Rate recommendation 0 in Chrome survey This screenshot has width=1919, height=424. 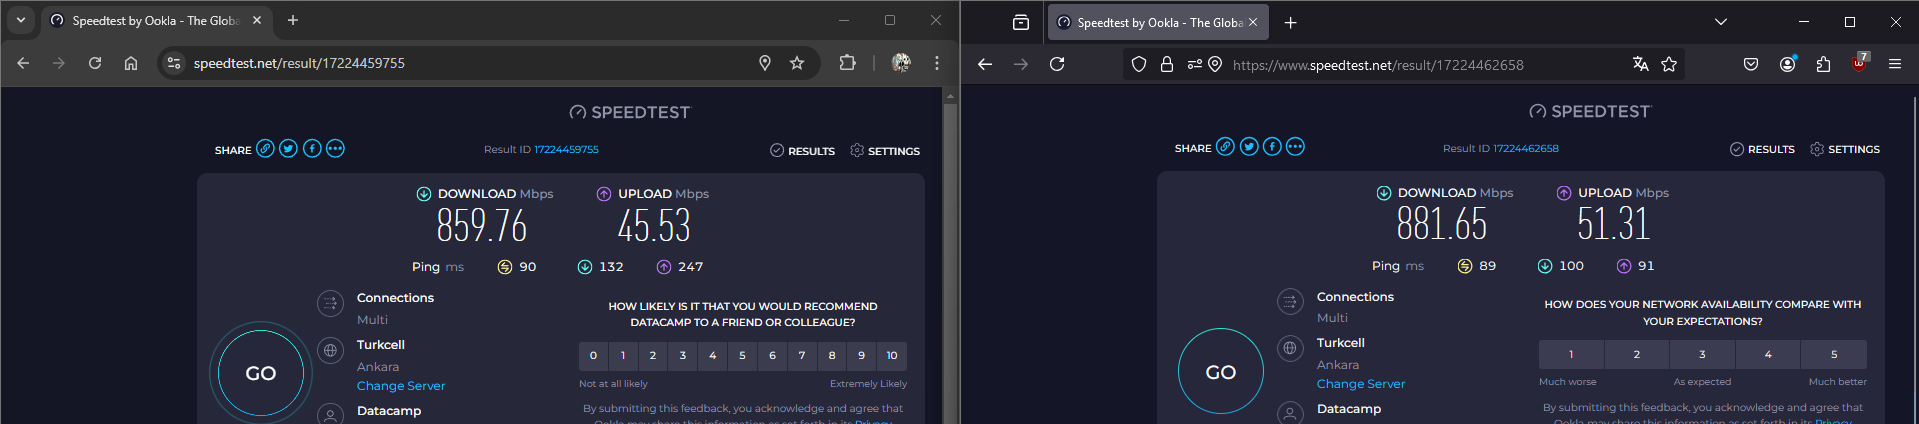click(x=593, y=355)
